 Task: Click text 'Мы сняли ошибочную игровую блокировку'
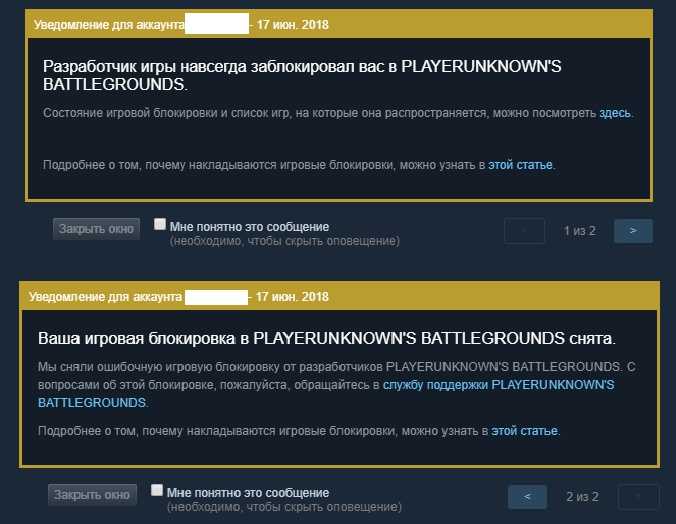159,367
